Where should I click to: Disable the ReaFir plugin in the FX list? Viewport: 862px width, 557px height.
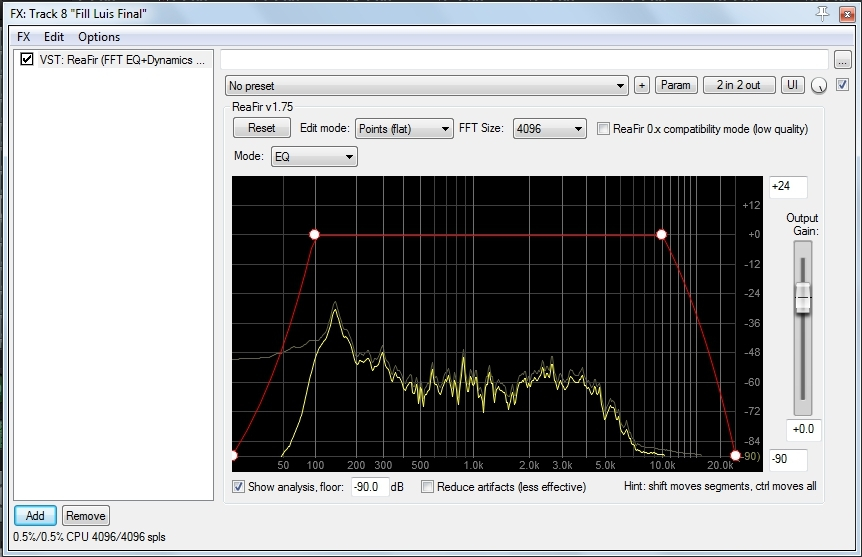27,59
